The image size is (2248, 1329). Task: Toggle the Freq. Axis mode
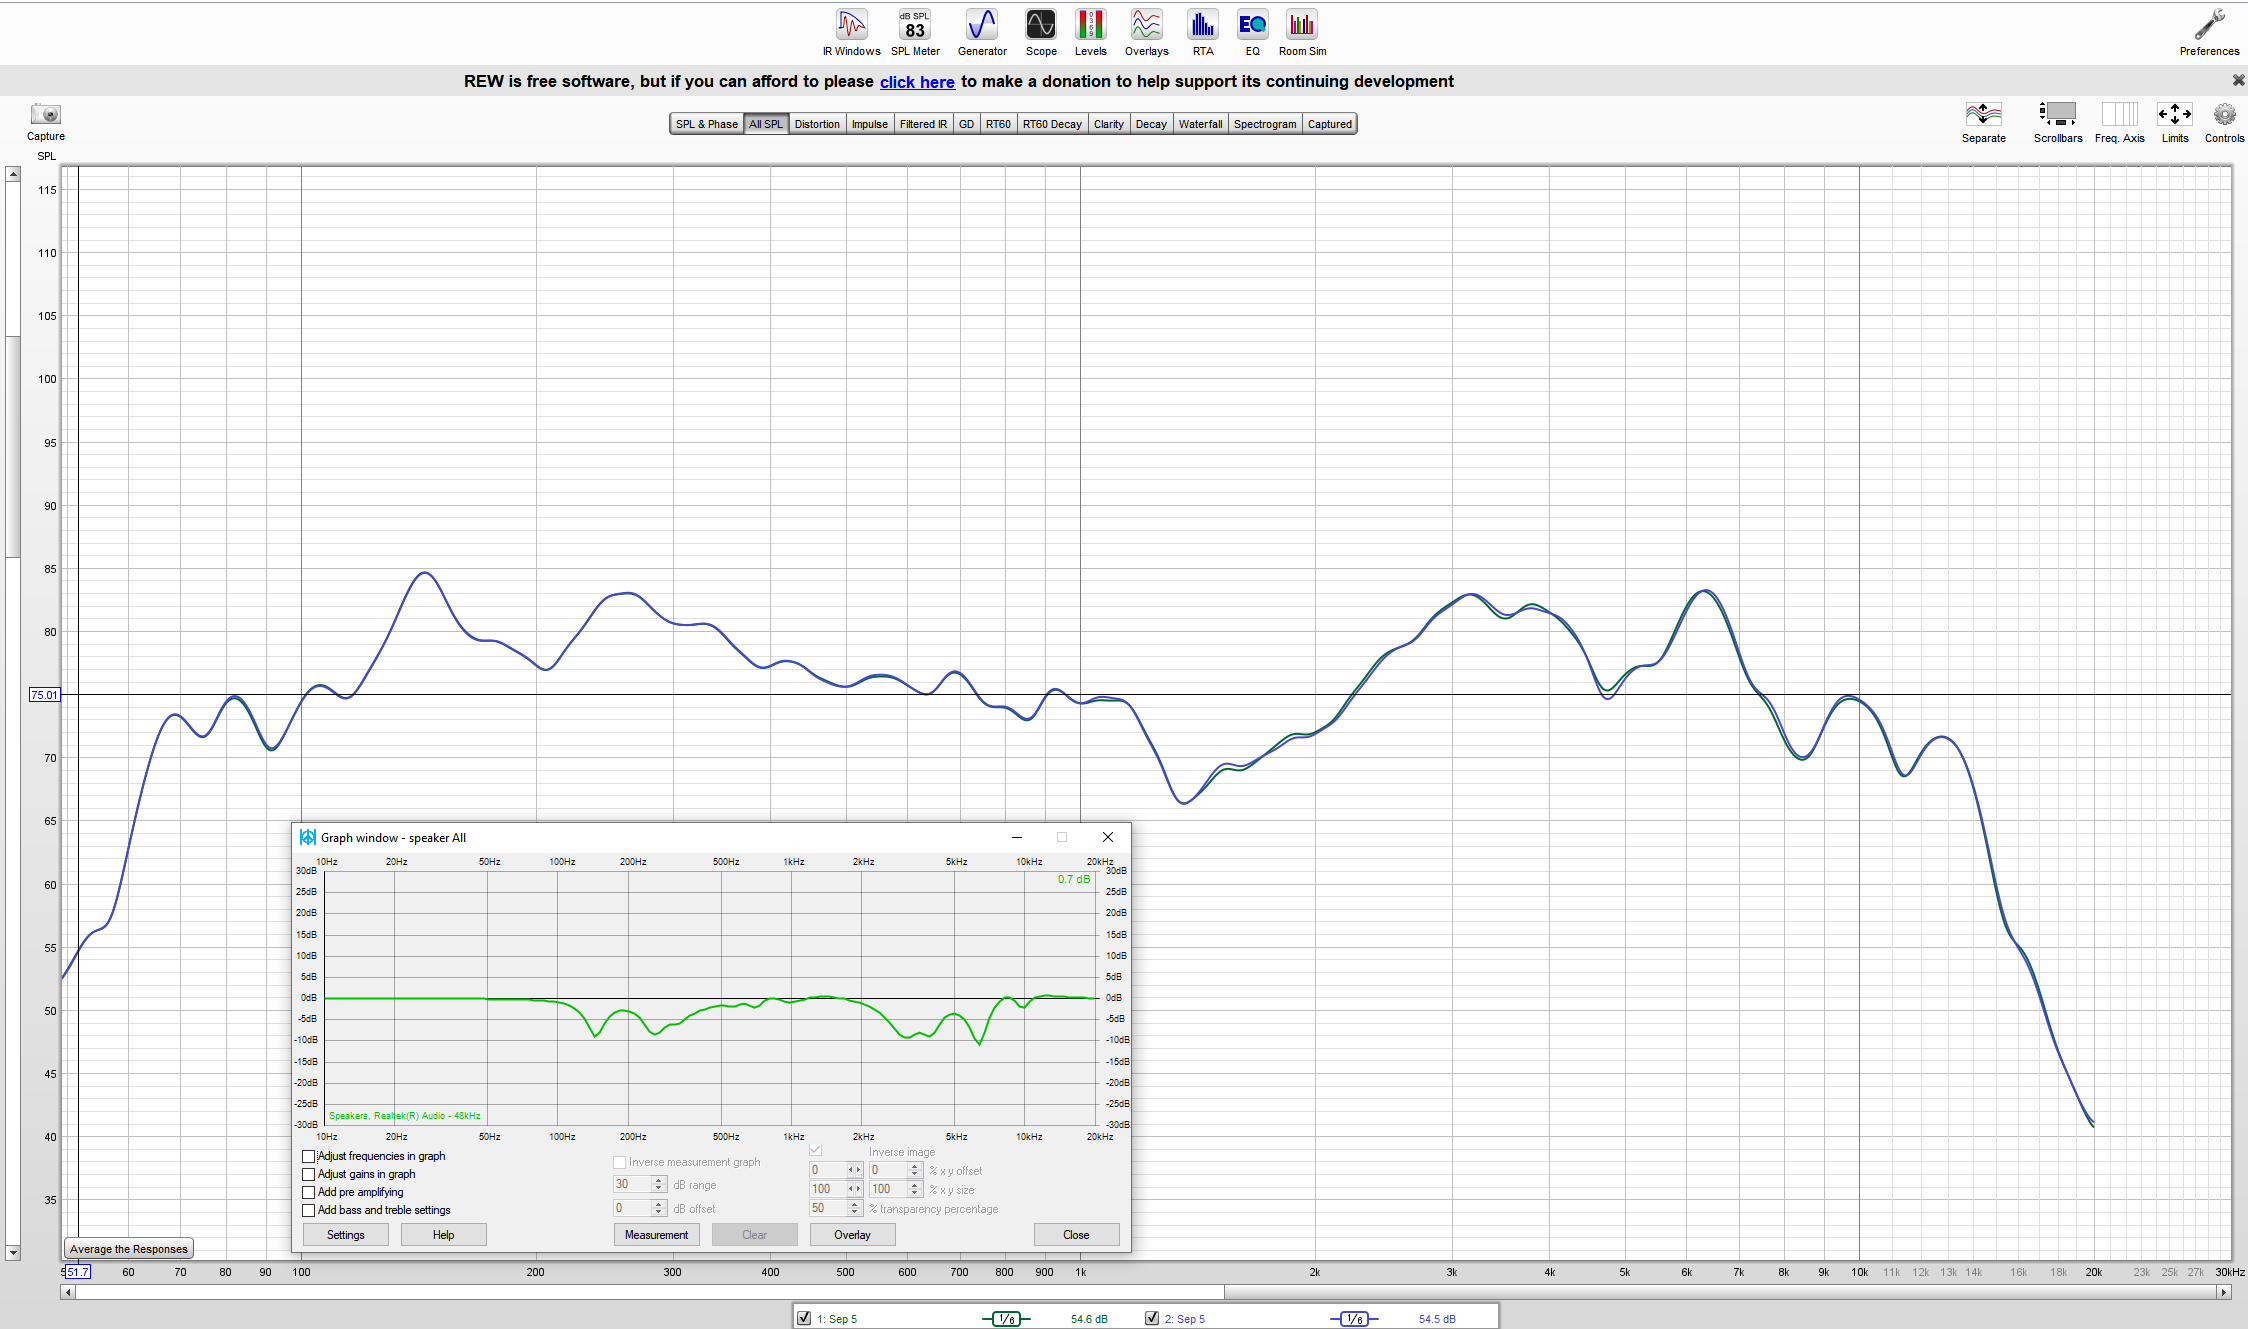coord(2119,122)
